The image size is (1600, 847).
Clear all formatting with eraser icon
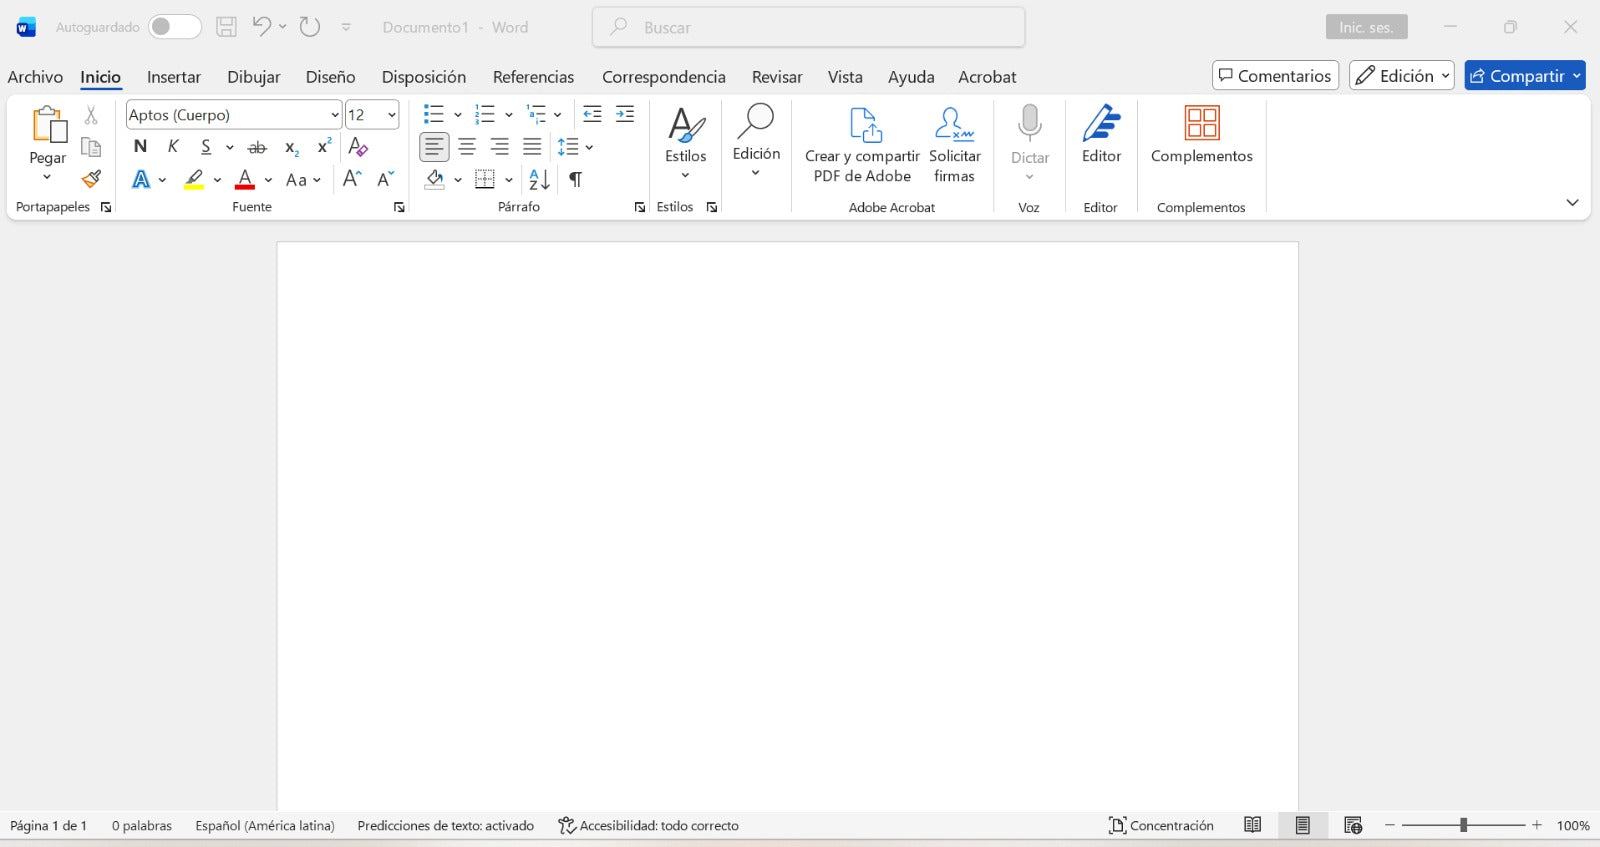click(x=358, y=147)
